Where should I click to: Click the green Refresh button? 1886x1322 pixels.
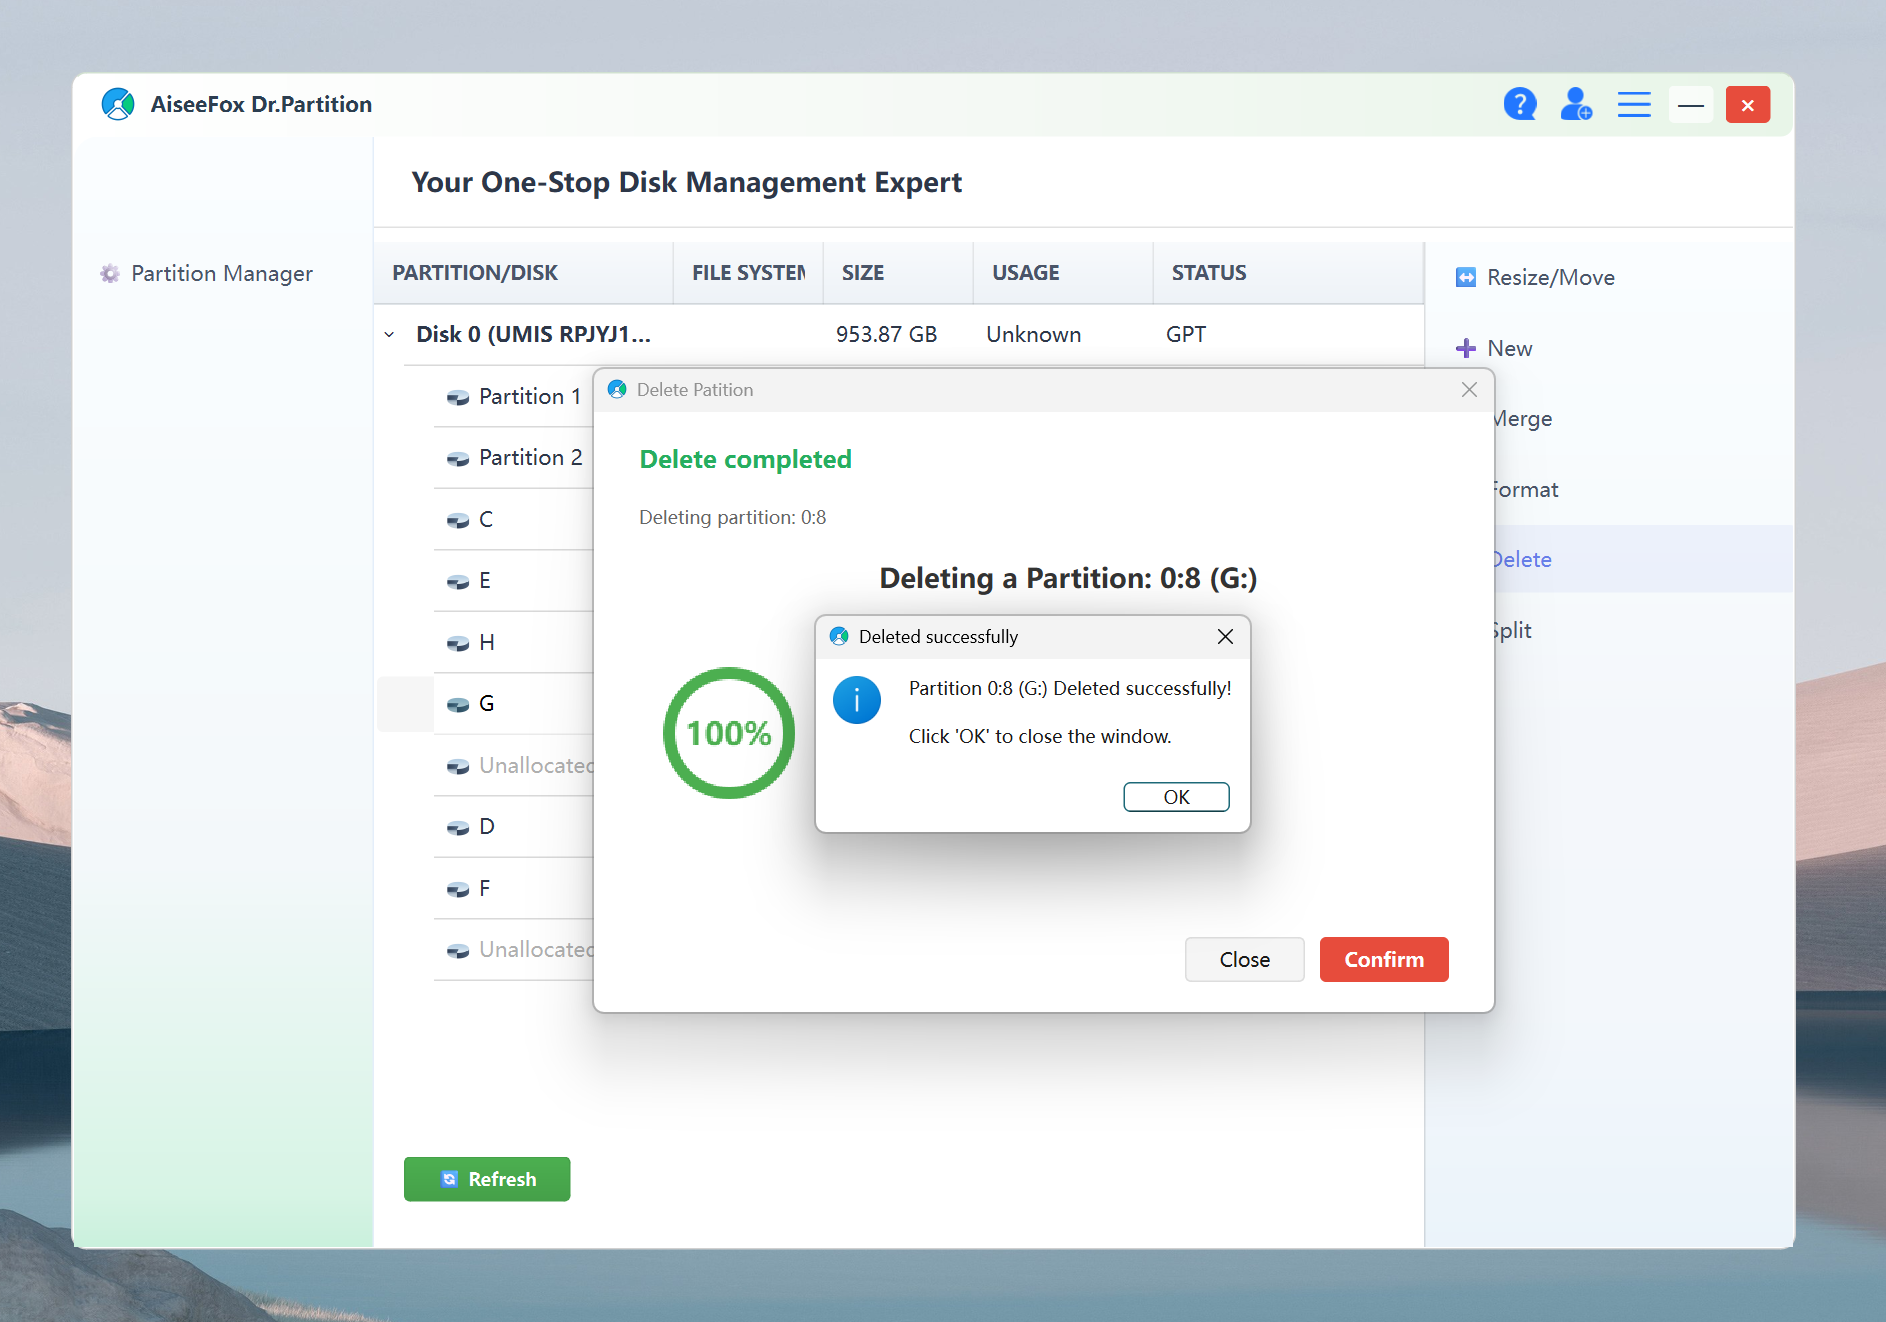487,1179
